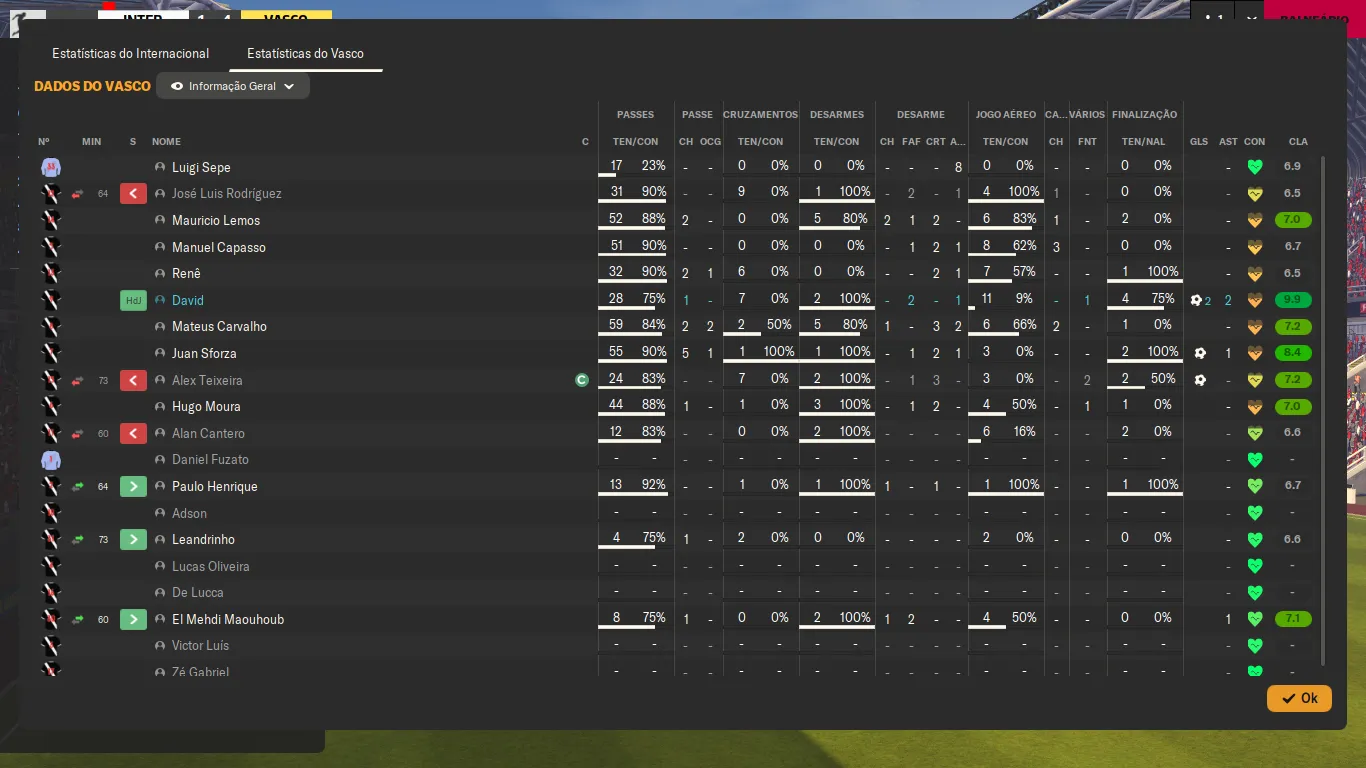Sort by the GLS goals column
Viewport: 1366px width, 768px height.
click(1199, 142)
